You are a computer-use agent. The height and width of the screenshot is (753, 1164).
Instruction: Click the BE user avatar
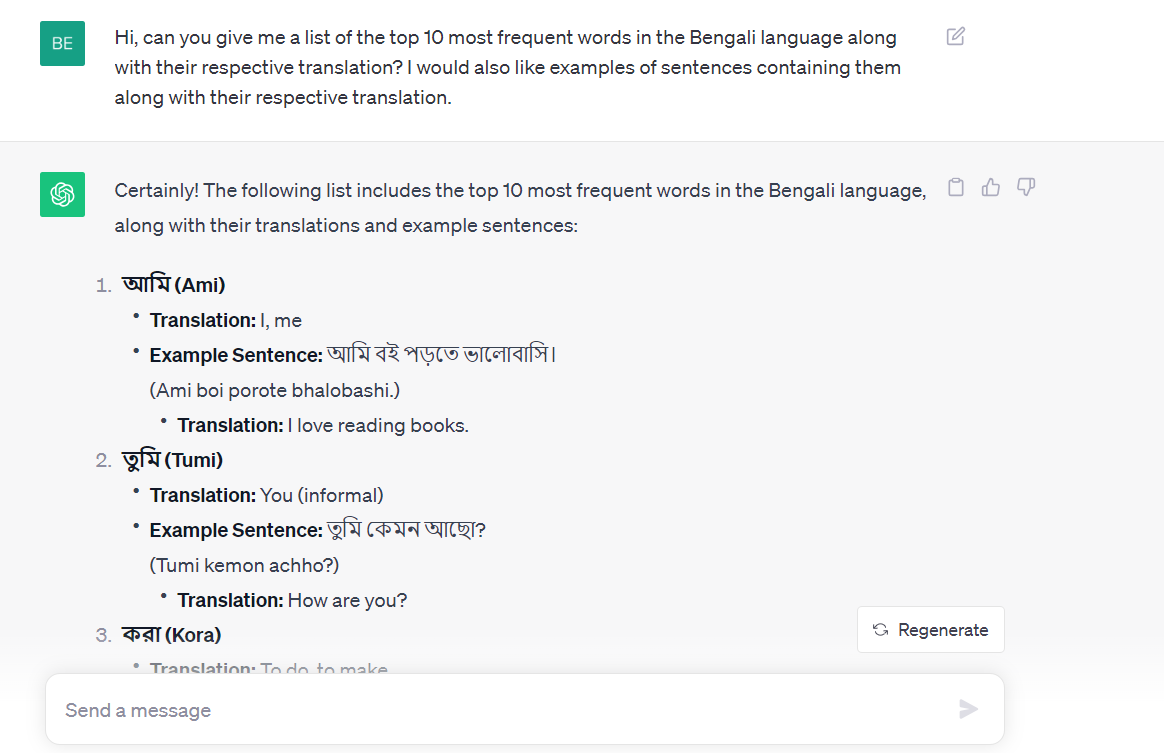point(62,43)
